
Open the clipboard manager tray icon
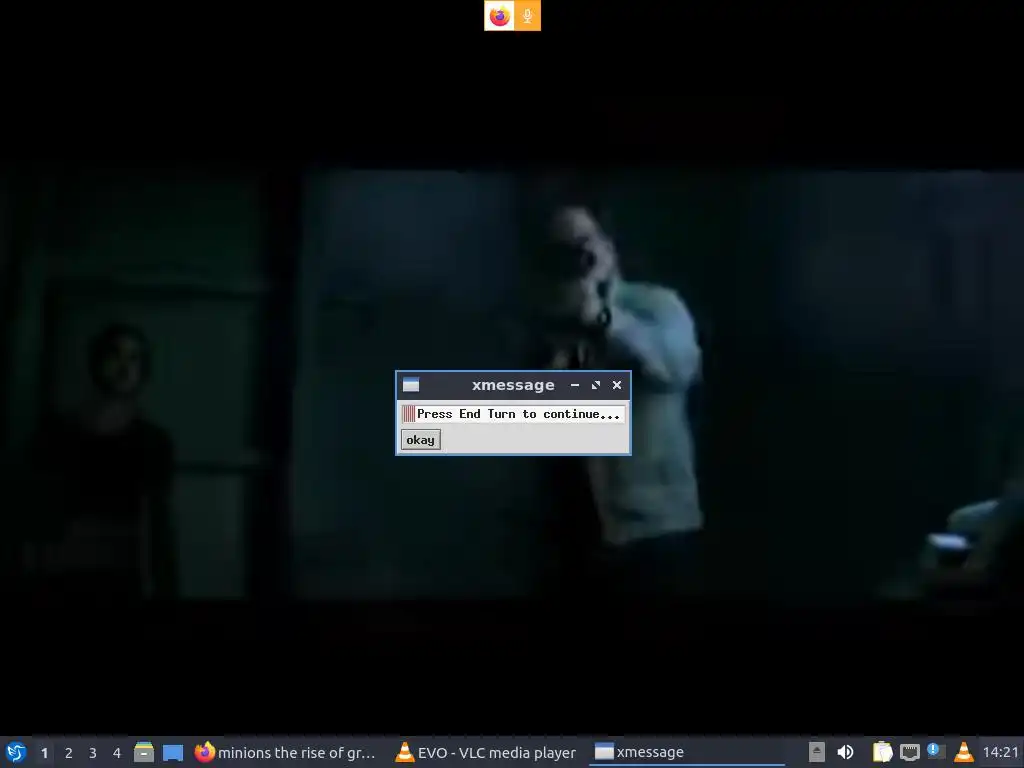(x=882, y=752)
